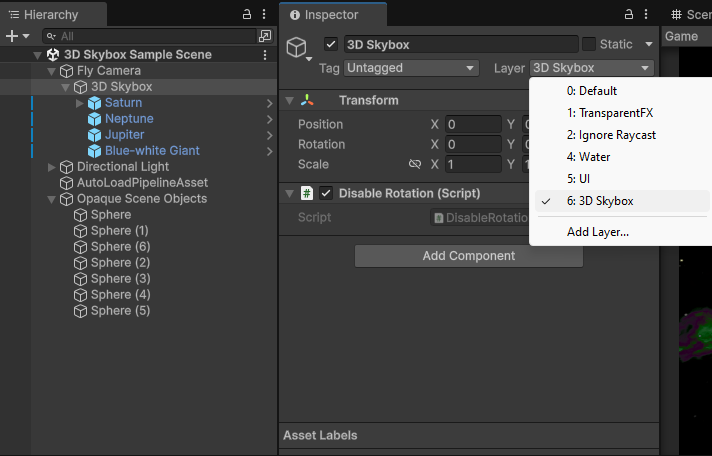
Task: Click the GameObject cube icon picker in Inspector
Action: [296, 47]
